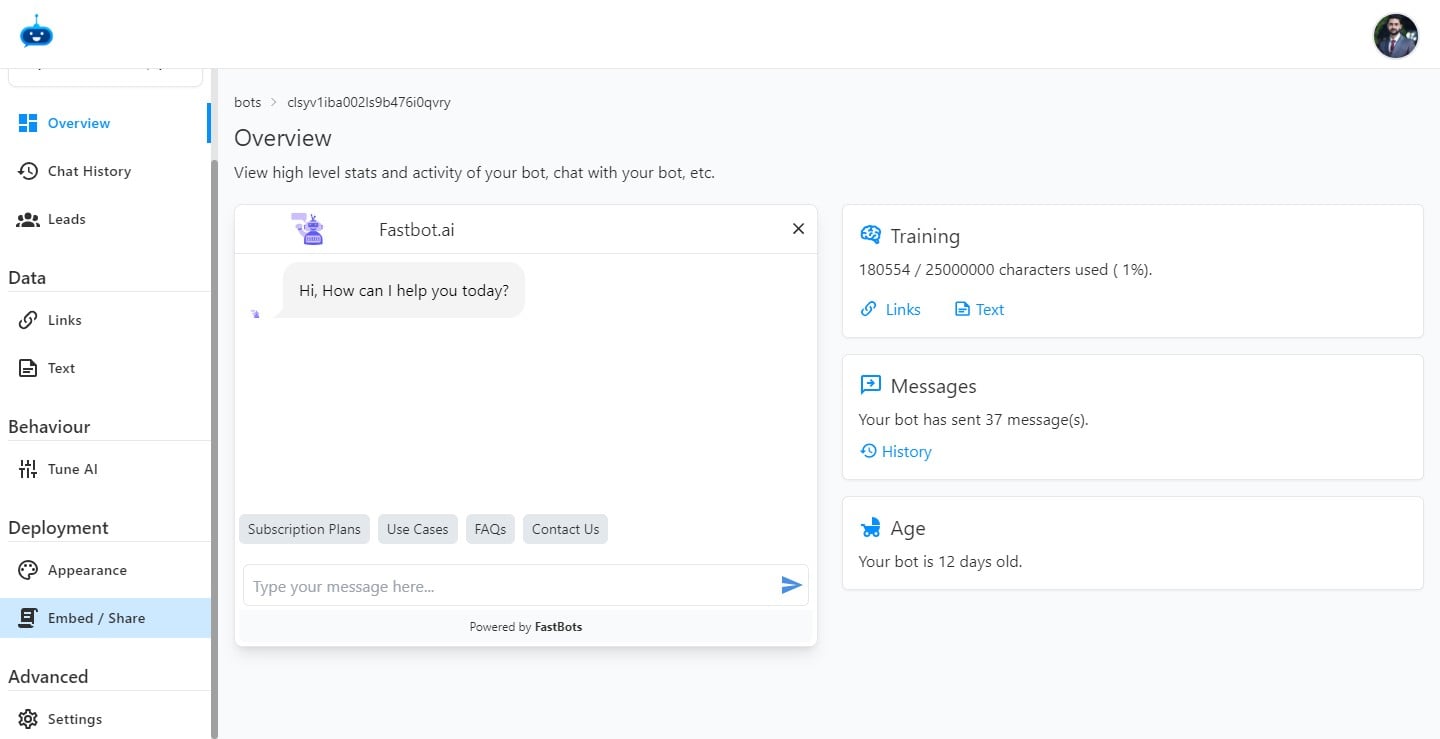This screenshot has height=739, width=1440.
Task: Click the Text document icon in sidebar
Action: click(28, 368)
